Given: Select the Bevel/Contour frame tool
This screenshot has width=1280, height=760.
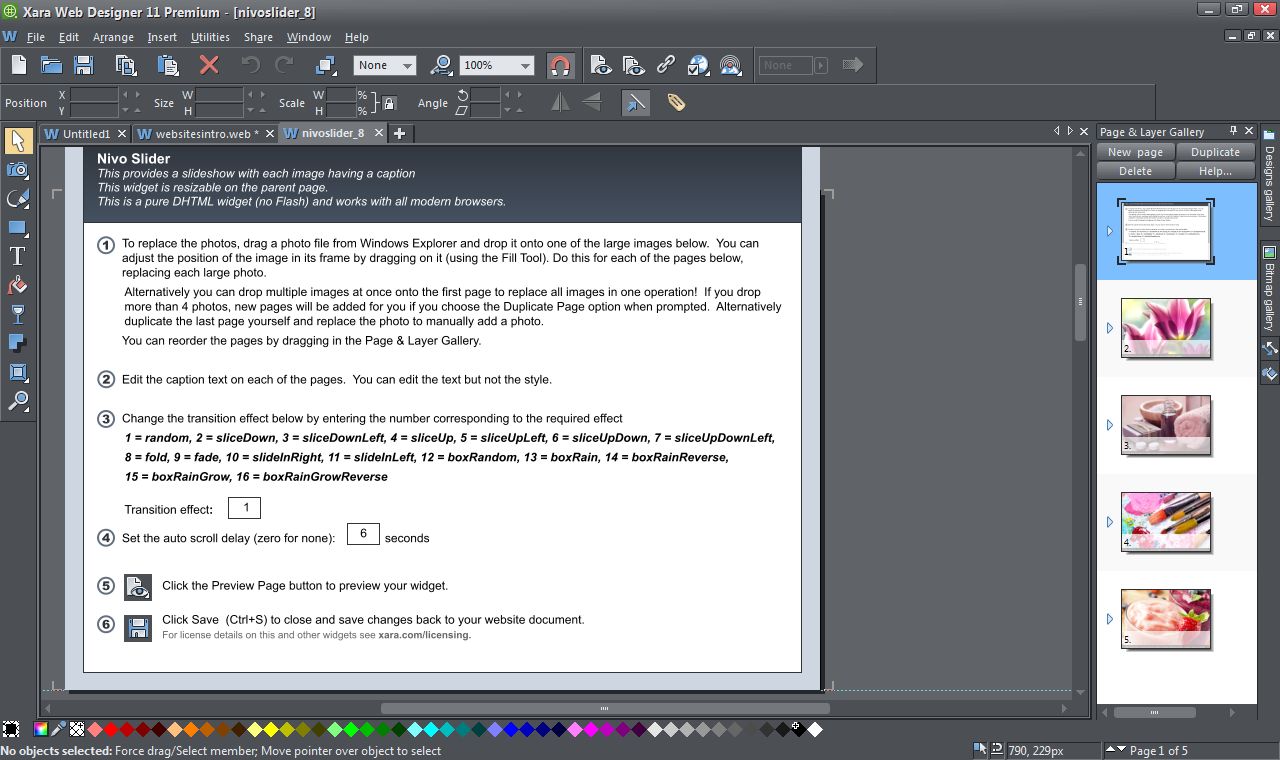Looking at the screenshot, I should (18, 373).
